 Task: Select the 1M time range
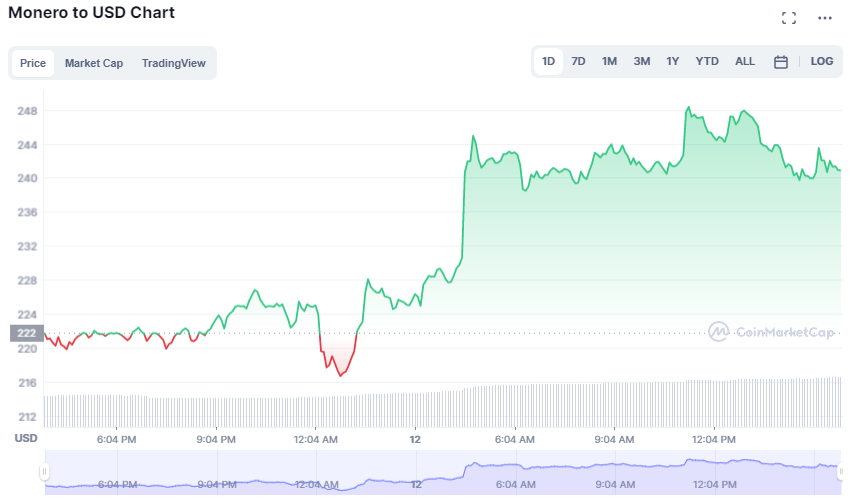click(609, 61)
